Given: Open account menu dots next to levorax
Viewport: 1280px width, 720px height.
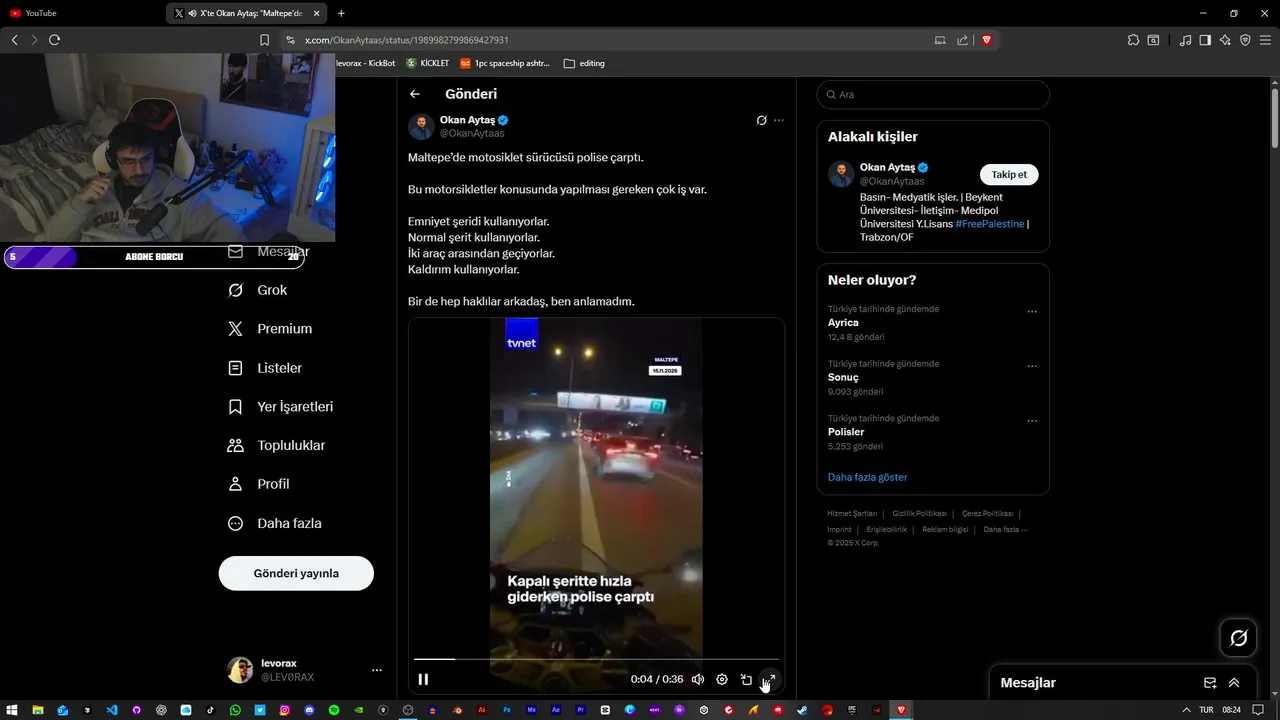Looking at the screenshot, I should click(377, 670).
